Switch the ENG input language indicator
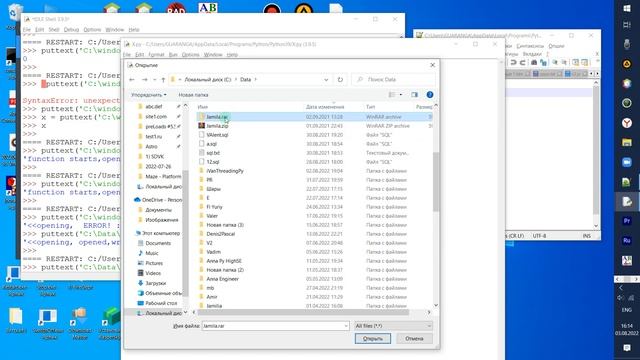This screenshot has width=640, height=360. 627,310
